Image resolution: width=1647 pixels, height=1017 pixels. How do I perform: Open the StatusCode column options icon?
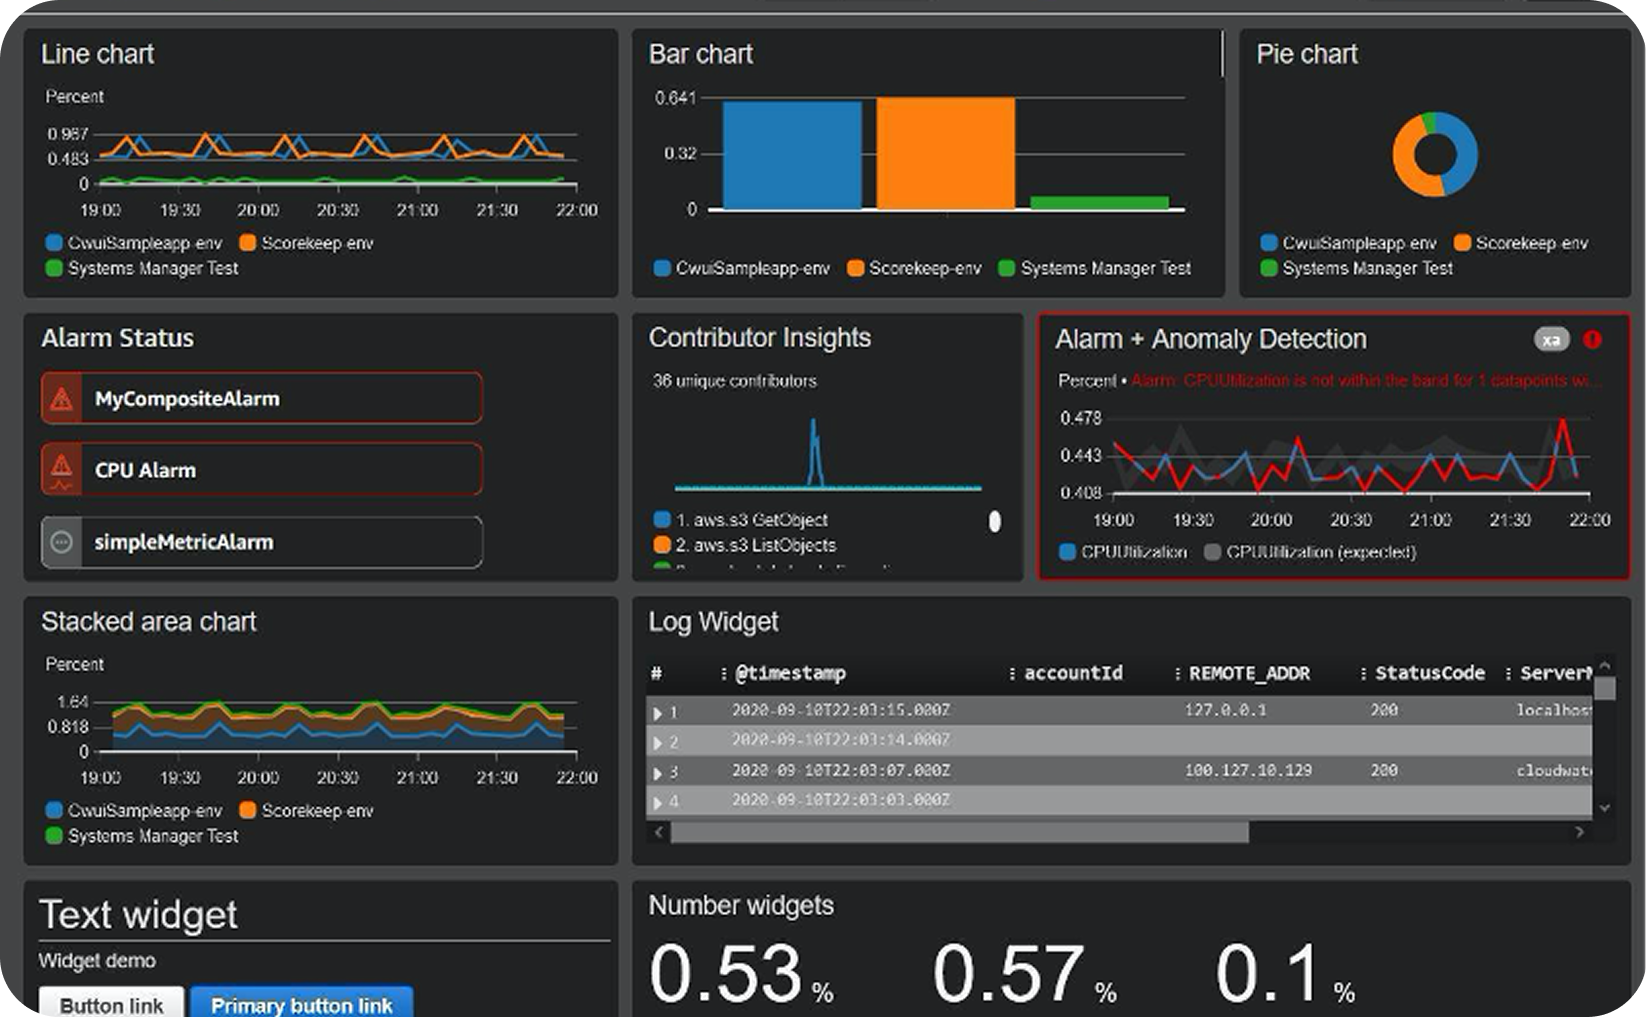(x=1363, y=674)
